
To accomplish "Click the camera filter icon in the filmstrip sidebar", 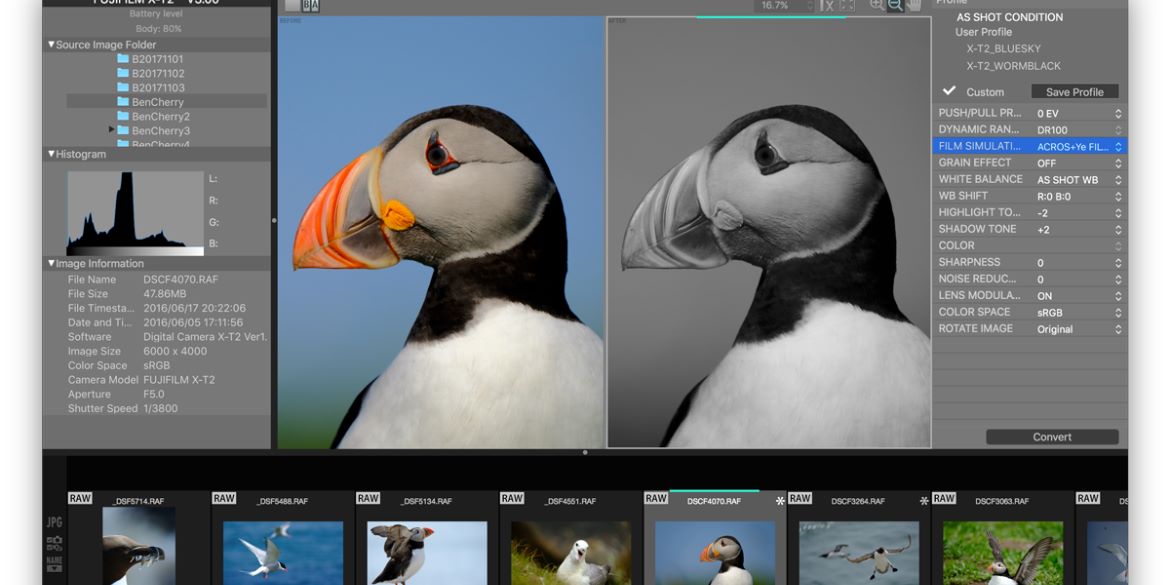I will click(x=54, y=543).
